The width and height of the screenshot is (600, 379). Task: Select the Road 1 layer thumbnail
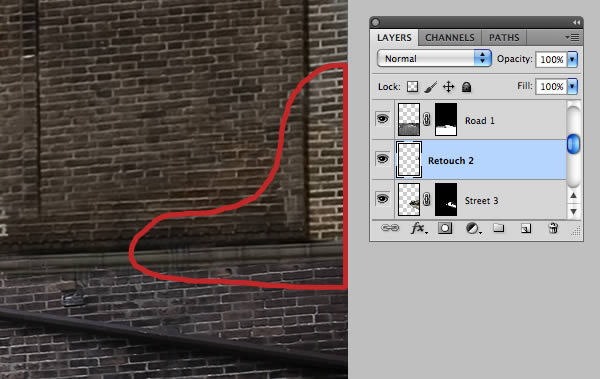(x=409, y=119)
